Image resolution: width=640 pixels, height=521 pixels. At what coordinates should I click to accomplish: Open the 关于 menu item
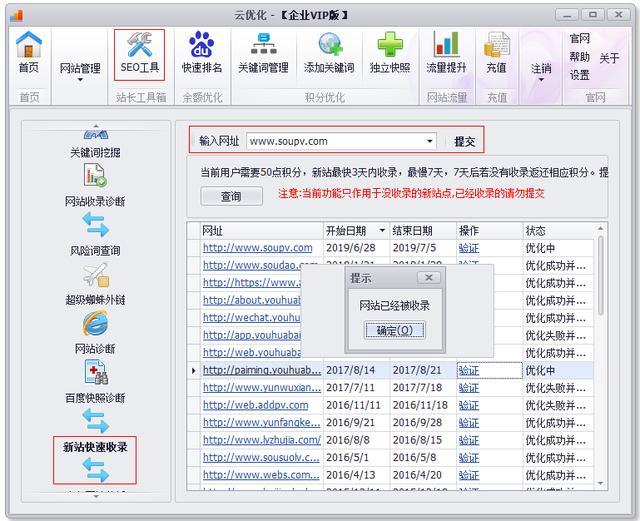pyautogui.click(x=609, y=58)
